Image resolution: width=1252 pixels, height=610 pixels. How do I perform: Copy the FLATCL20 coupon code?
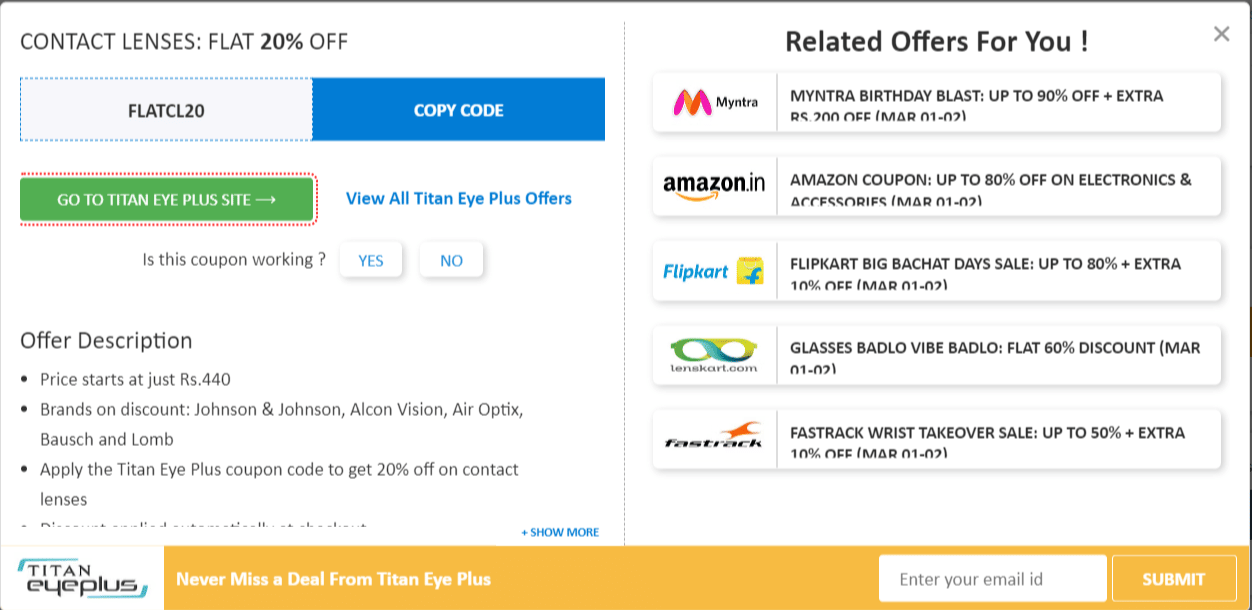458,110
